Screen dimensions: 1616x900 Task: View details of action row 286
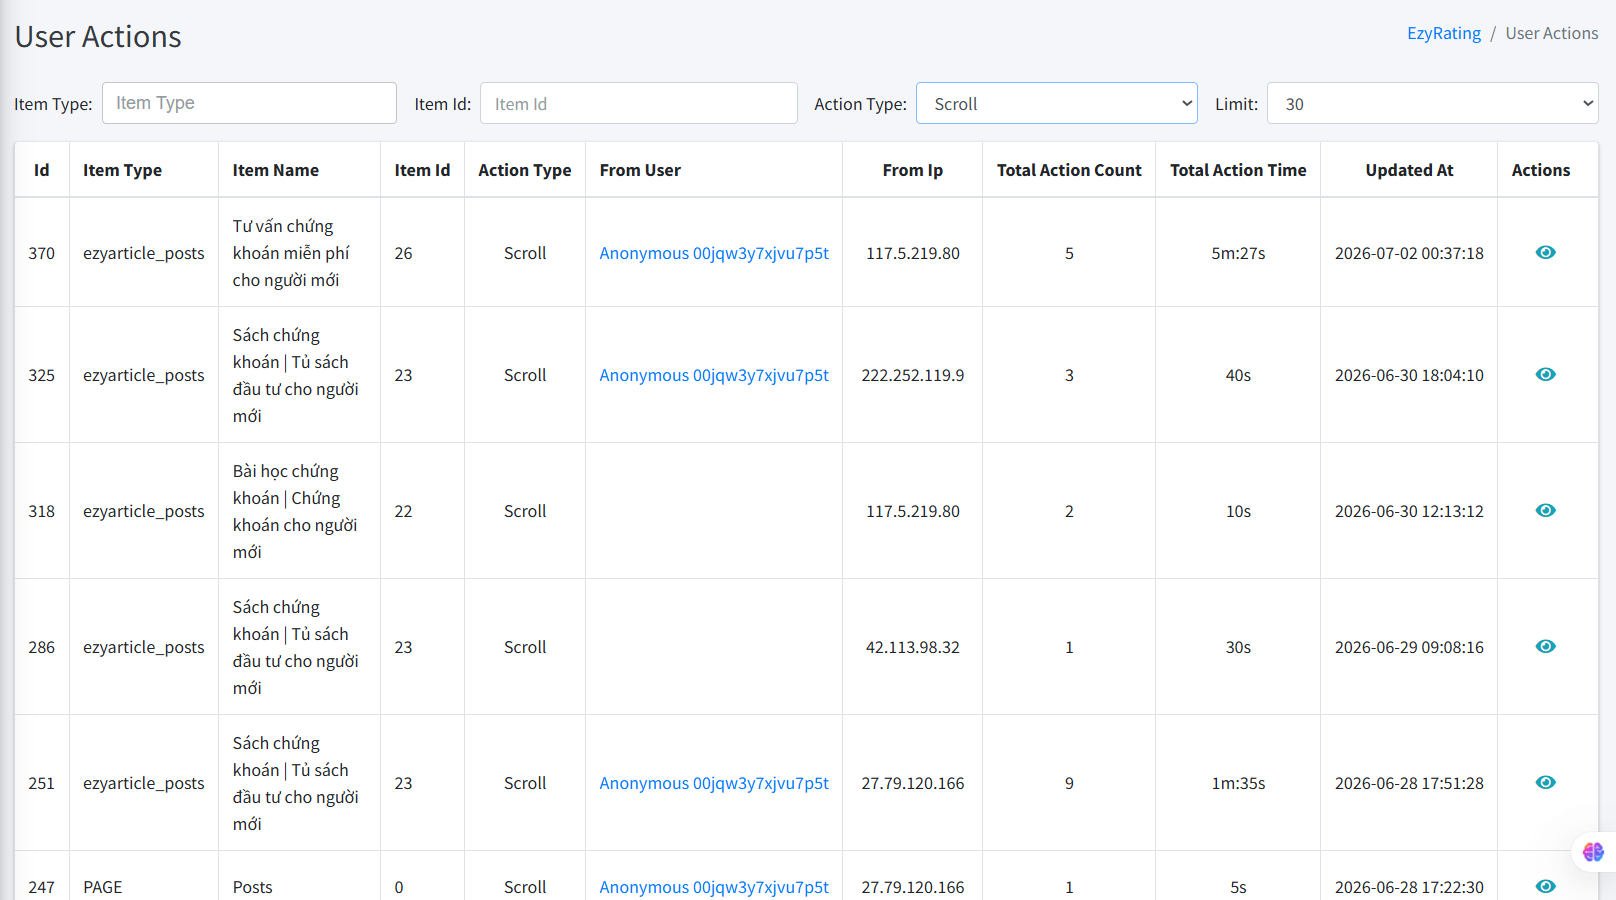point(1545,646)
